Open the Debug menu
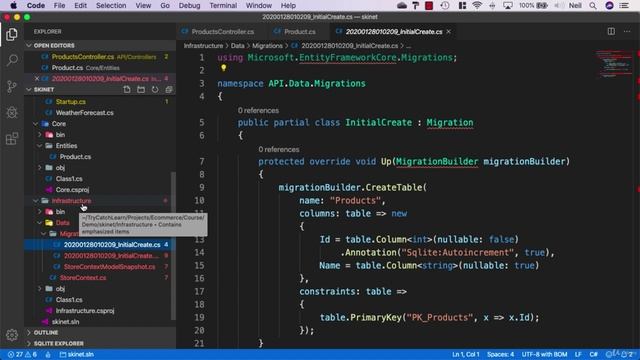 coord(189,5)
